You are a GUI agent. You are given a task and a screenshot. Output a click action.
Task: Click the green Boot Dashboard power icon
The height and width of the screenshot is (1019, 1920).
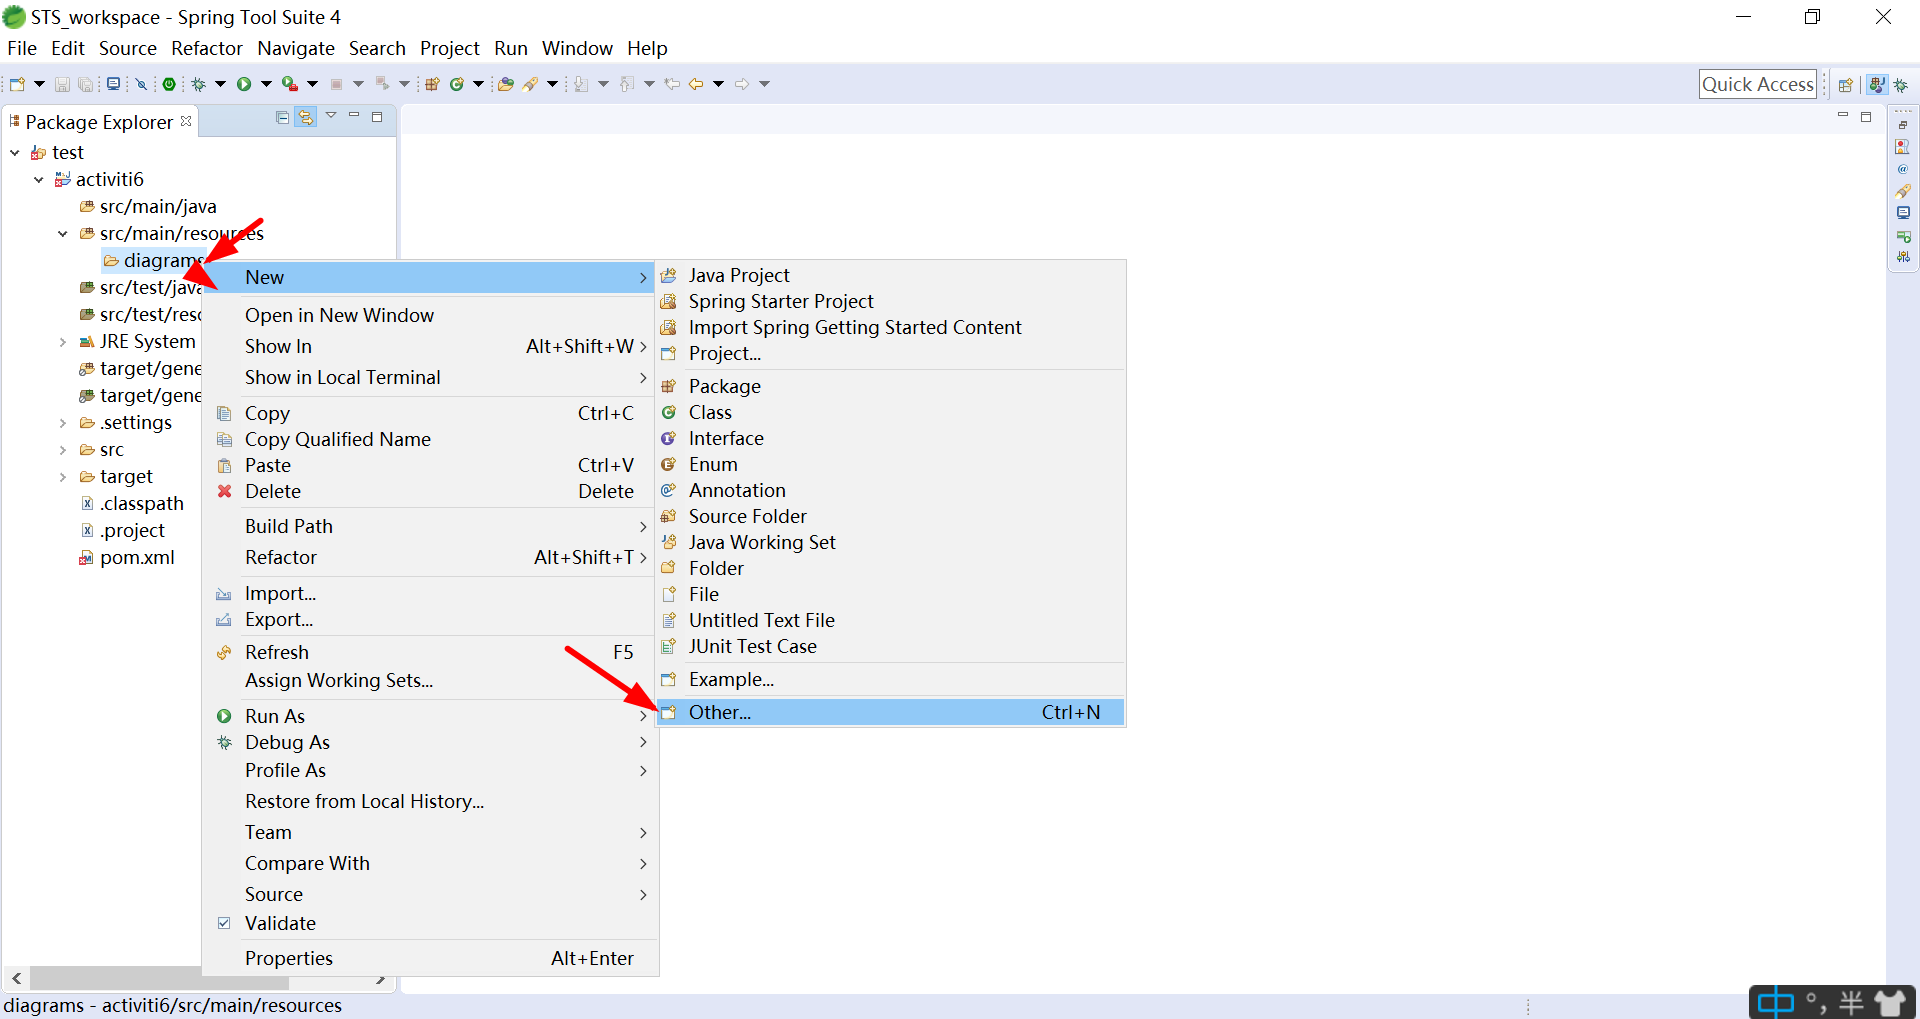click(x=169, y=84)
